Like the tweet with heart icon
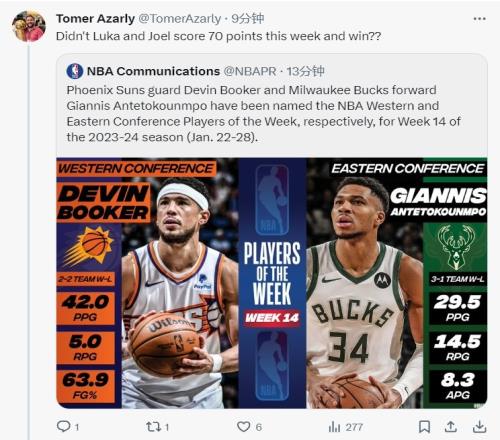The image size is (500, 440). tap(243, 427)
